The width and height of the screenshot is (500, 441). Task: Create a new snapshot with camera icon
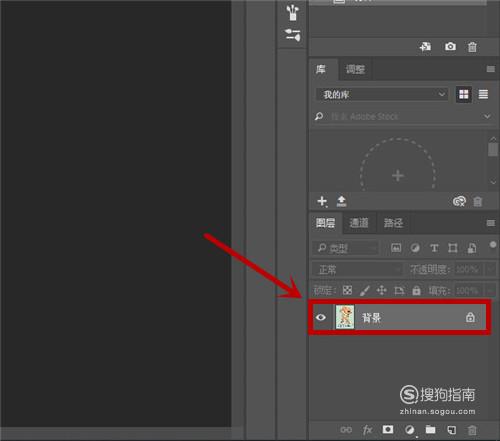[x=450, y=47]
